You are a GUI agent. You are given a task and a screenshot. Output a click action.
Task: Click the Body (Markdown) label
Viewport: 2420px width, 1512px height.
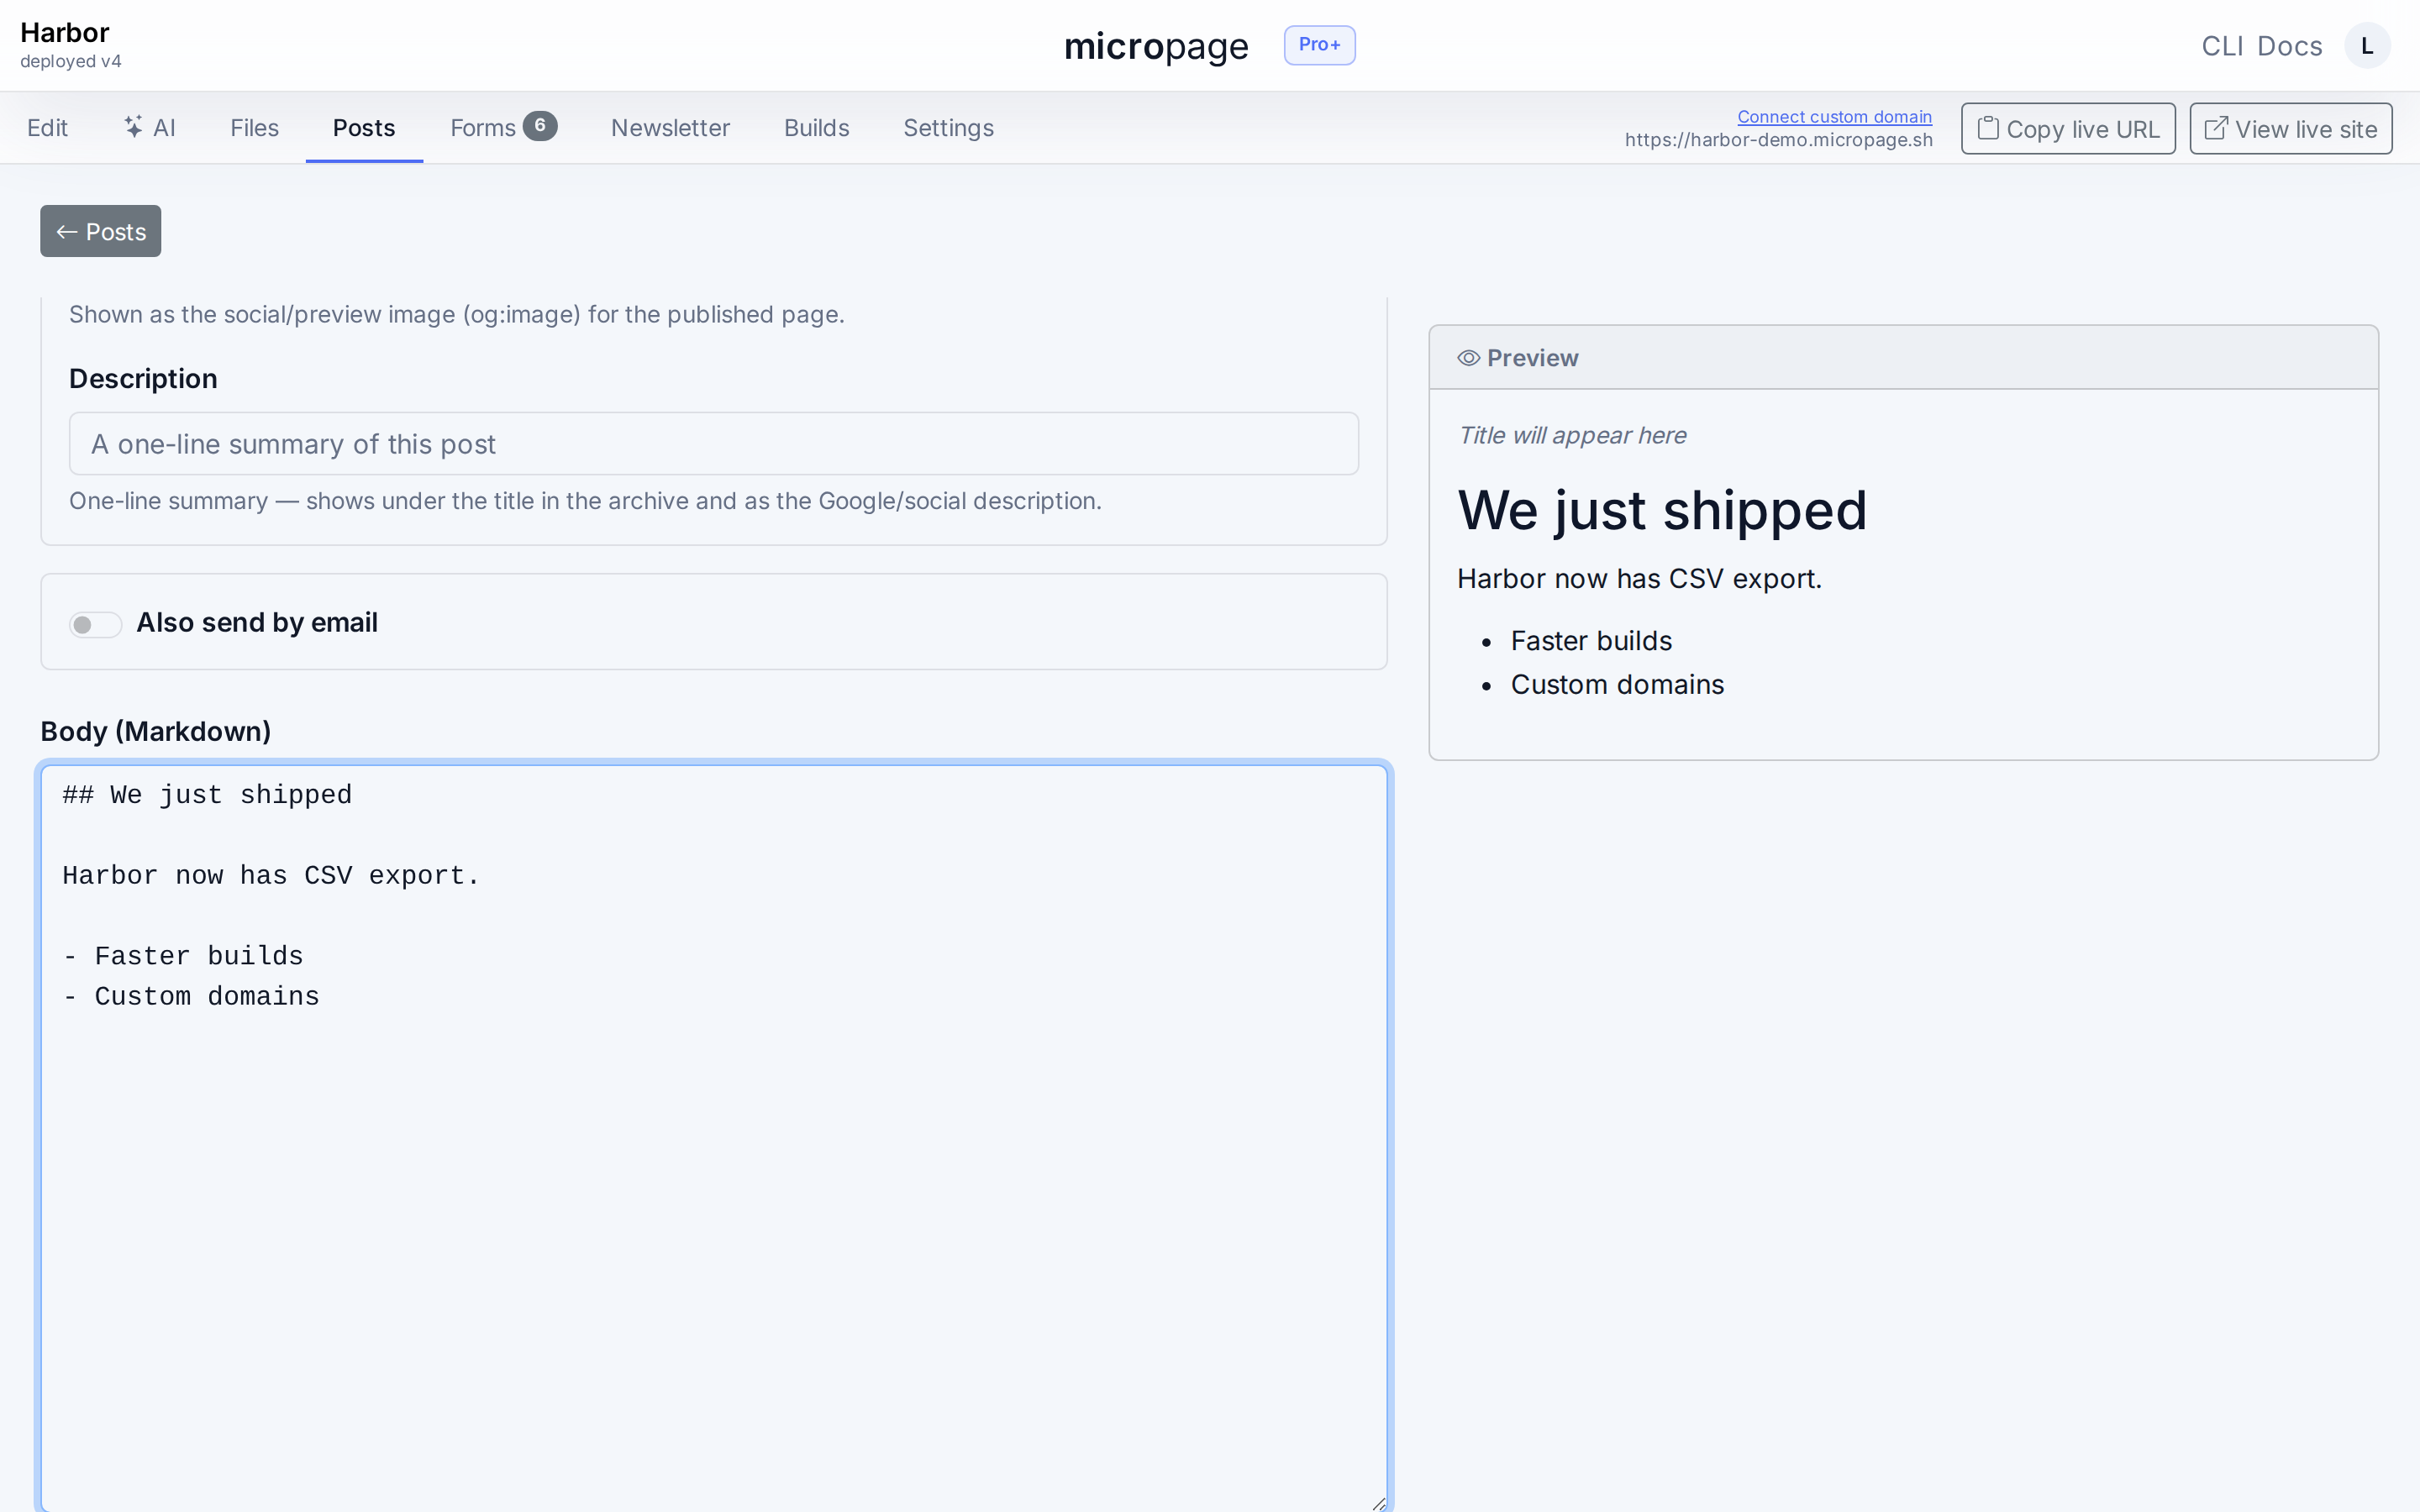coord(156,732)
